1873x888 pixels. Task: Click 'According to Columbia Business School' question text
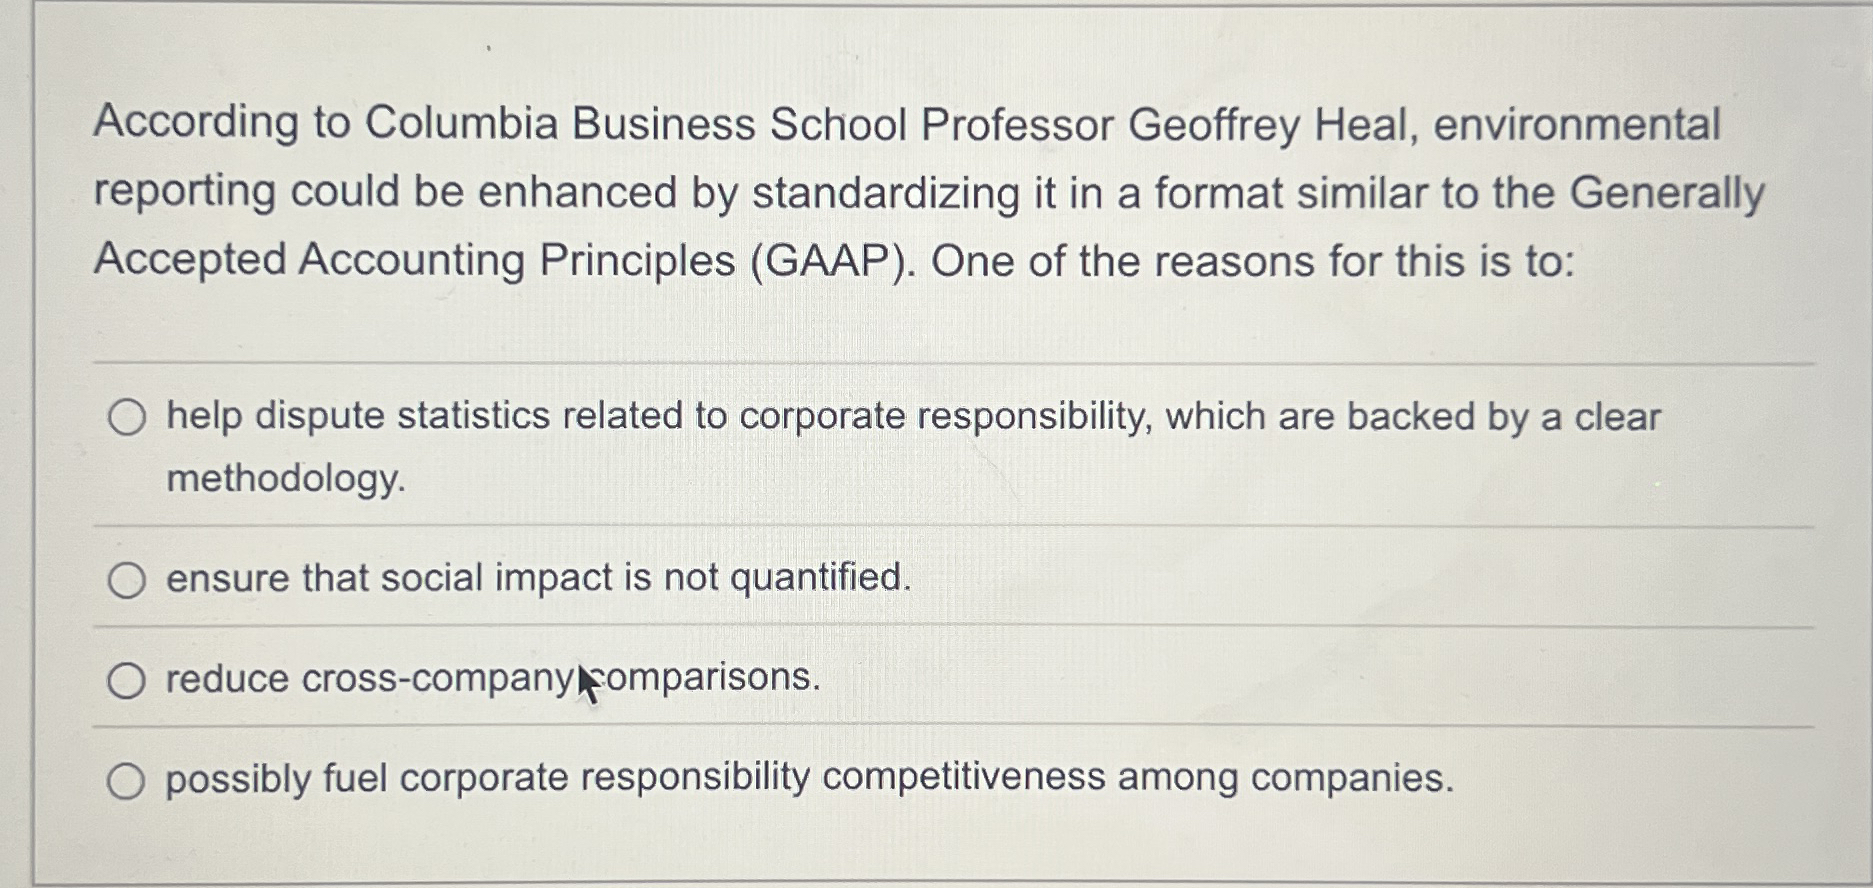(x=500, y=124)
